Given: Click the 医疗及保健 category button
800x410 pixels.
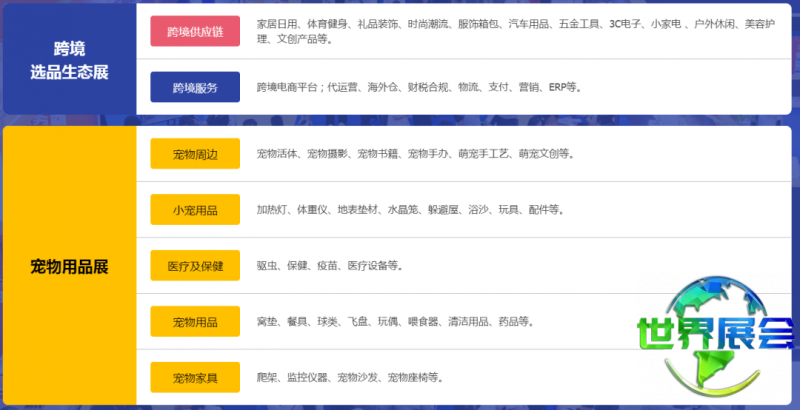Looking at the screenshot, I should 195,266.
